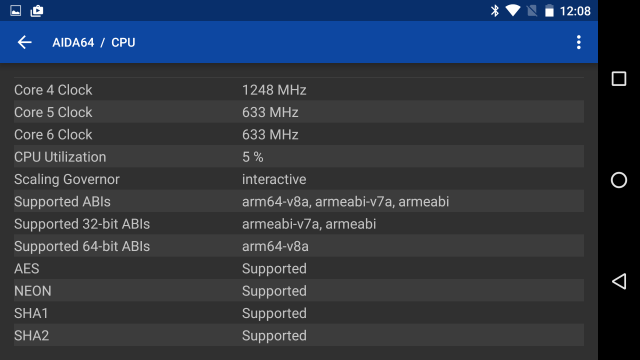The height and width of the screenshot is (360, 640).
Task: Tap the Android back triangle button
Action: [619, 281]
